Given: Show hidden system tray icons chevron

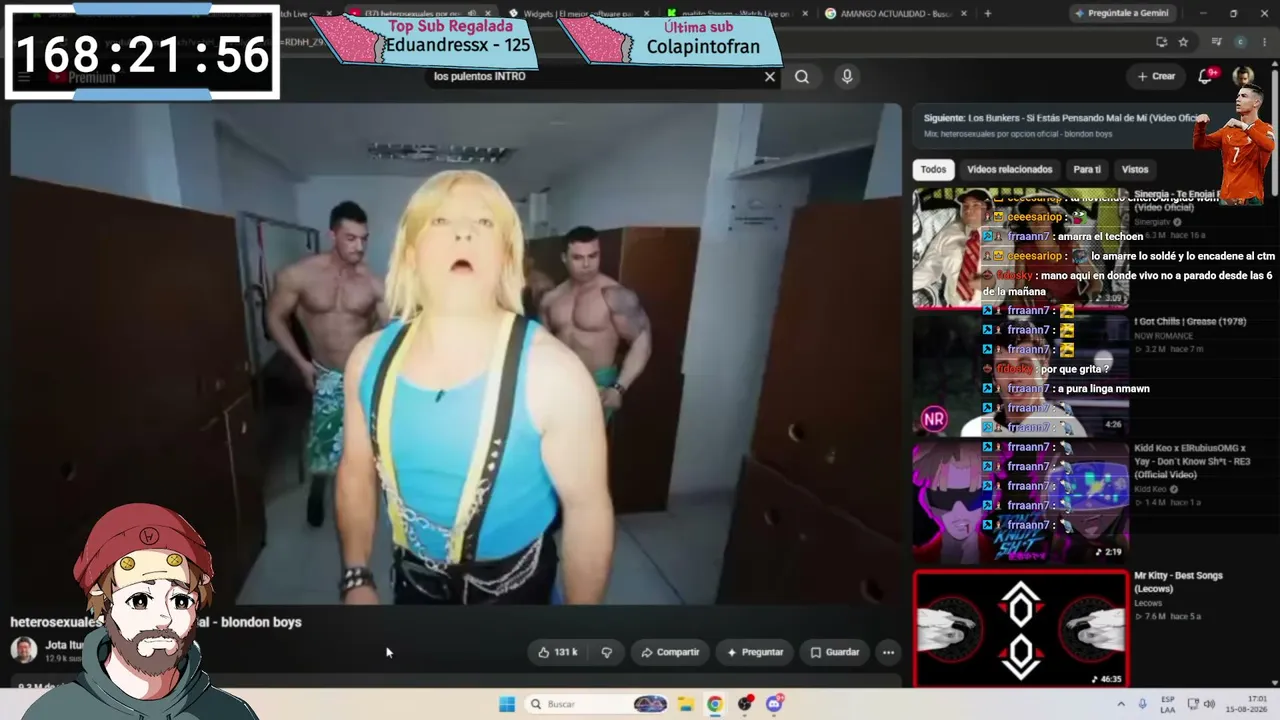Looking at the screenshot, I should click(x=1122, y=704).
